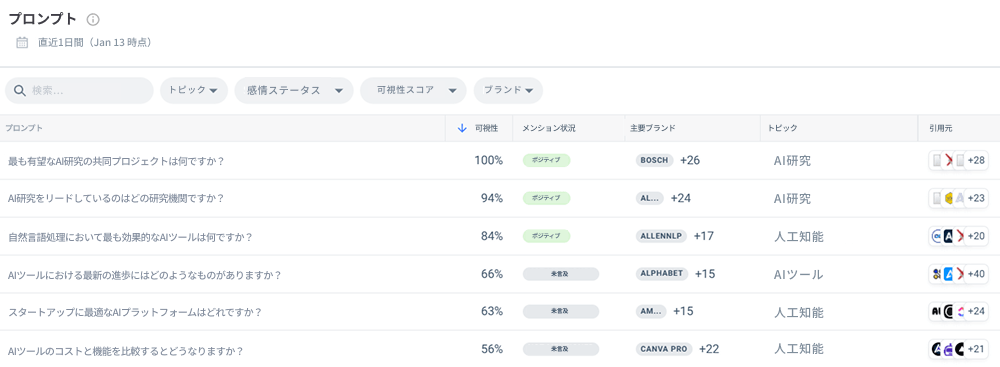Click the AL... brand tag in 94% row

[649, 198]
